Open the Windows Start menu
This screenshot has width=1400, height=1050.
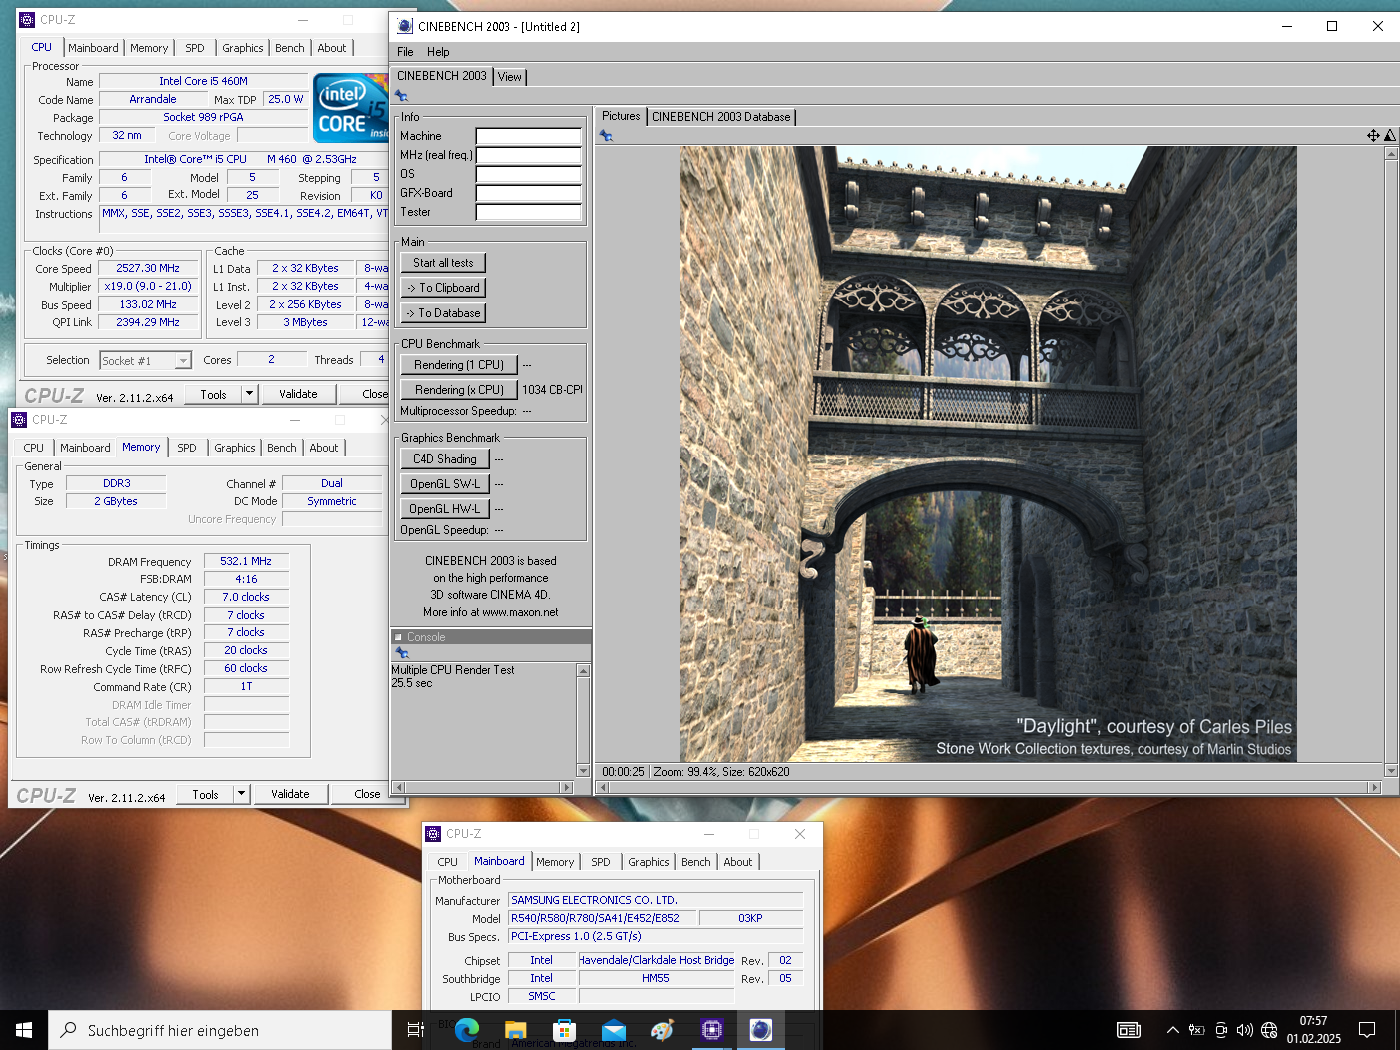(x=24, y=1030)
